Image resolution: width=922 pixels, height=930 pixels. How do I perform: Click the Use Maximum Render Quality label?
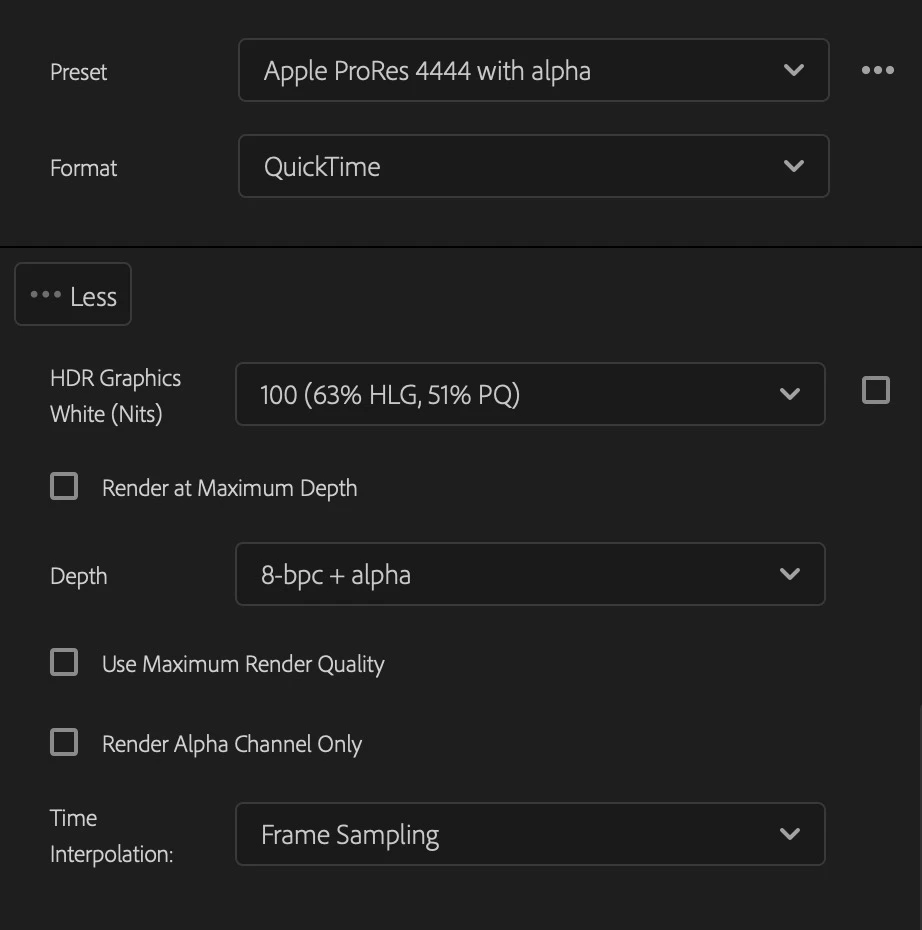point(243,664)
